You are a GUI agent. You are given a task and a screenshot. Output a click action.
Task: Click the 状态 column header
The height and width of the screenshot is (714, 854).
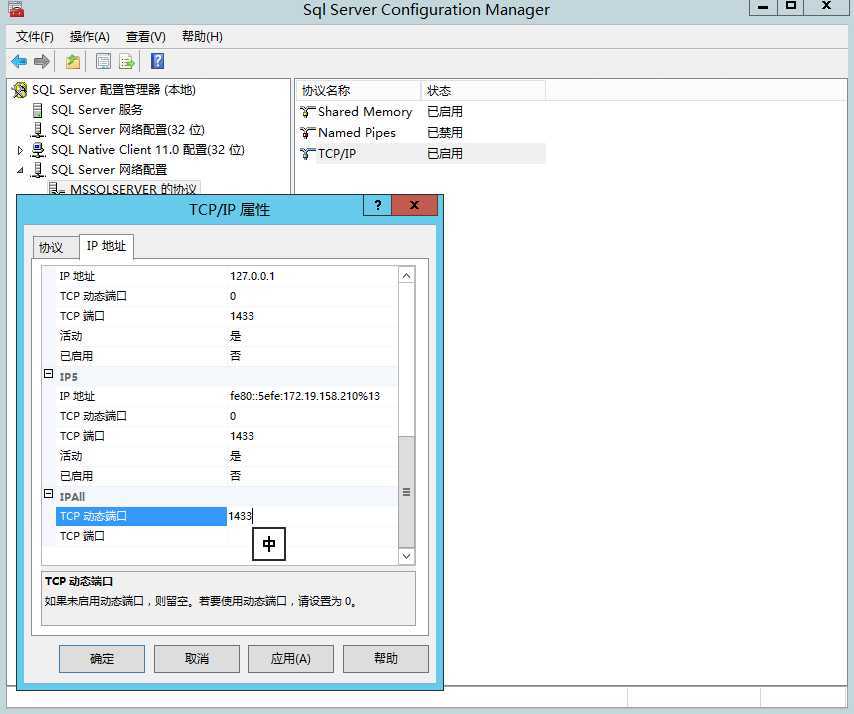coord(483,90)
